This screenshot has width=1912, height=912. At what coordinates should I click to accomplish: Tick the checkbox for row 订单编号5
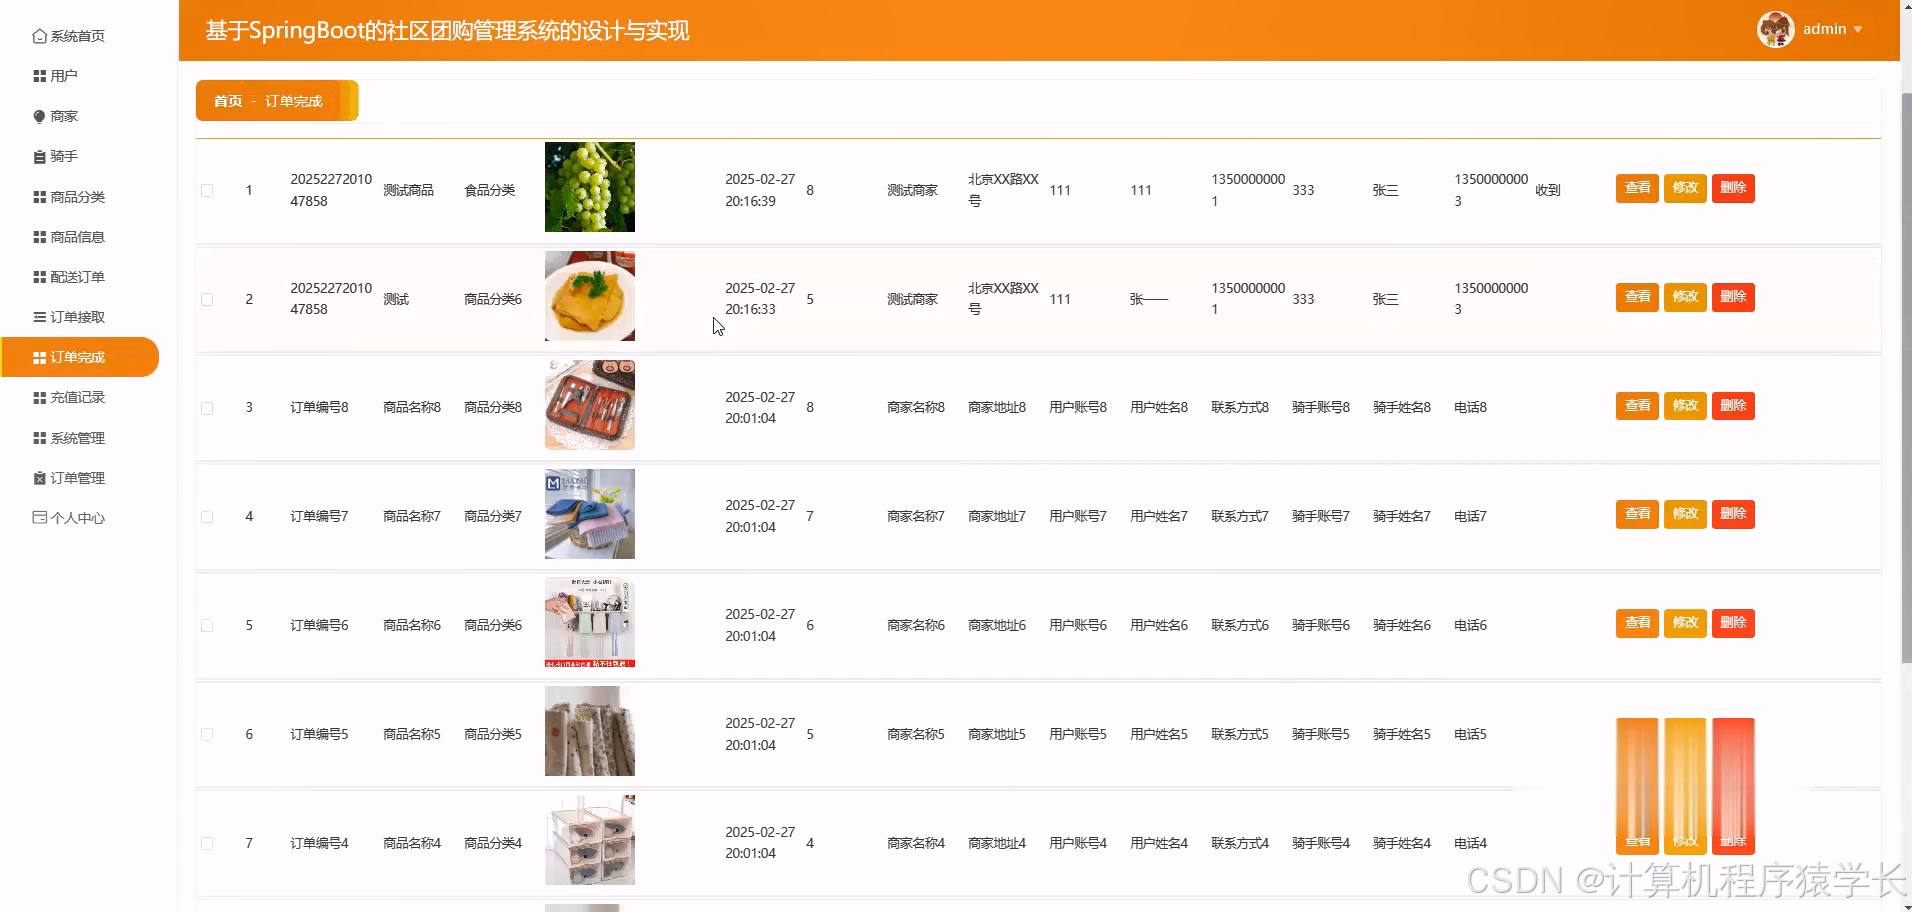pyautogui.click(x=207, y=734)
